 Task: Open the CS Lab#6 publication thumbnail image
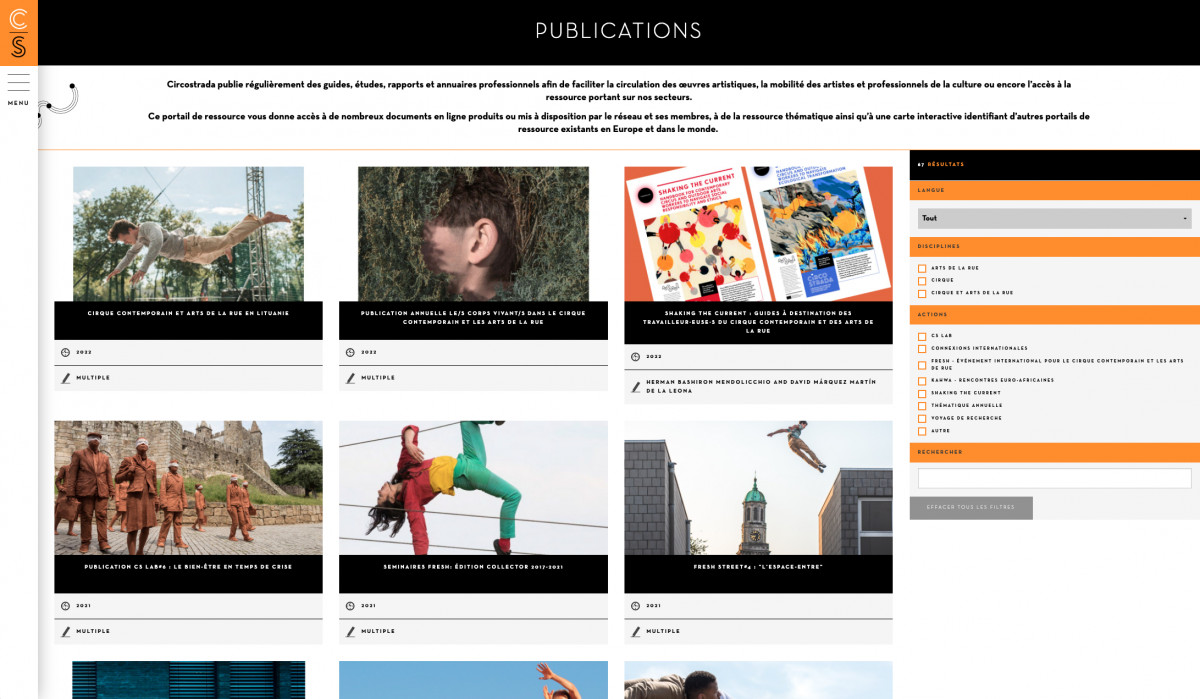[188, 487]
